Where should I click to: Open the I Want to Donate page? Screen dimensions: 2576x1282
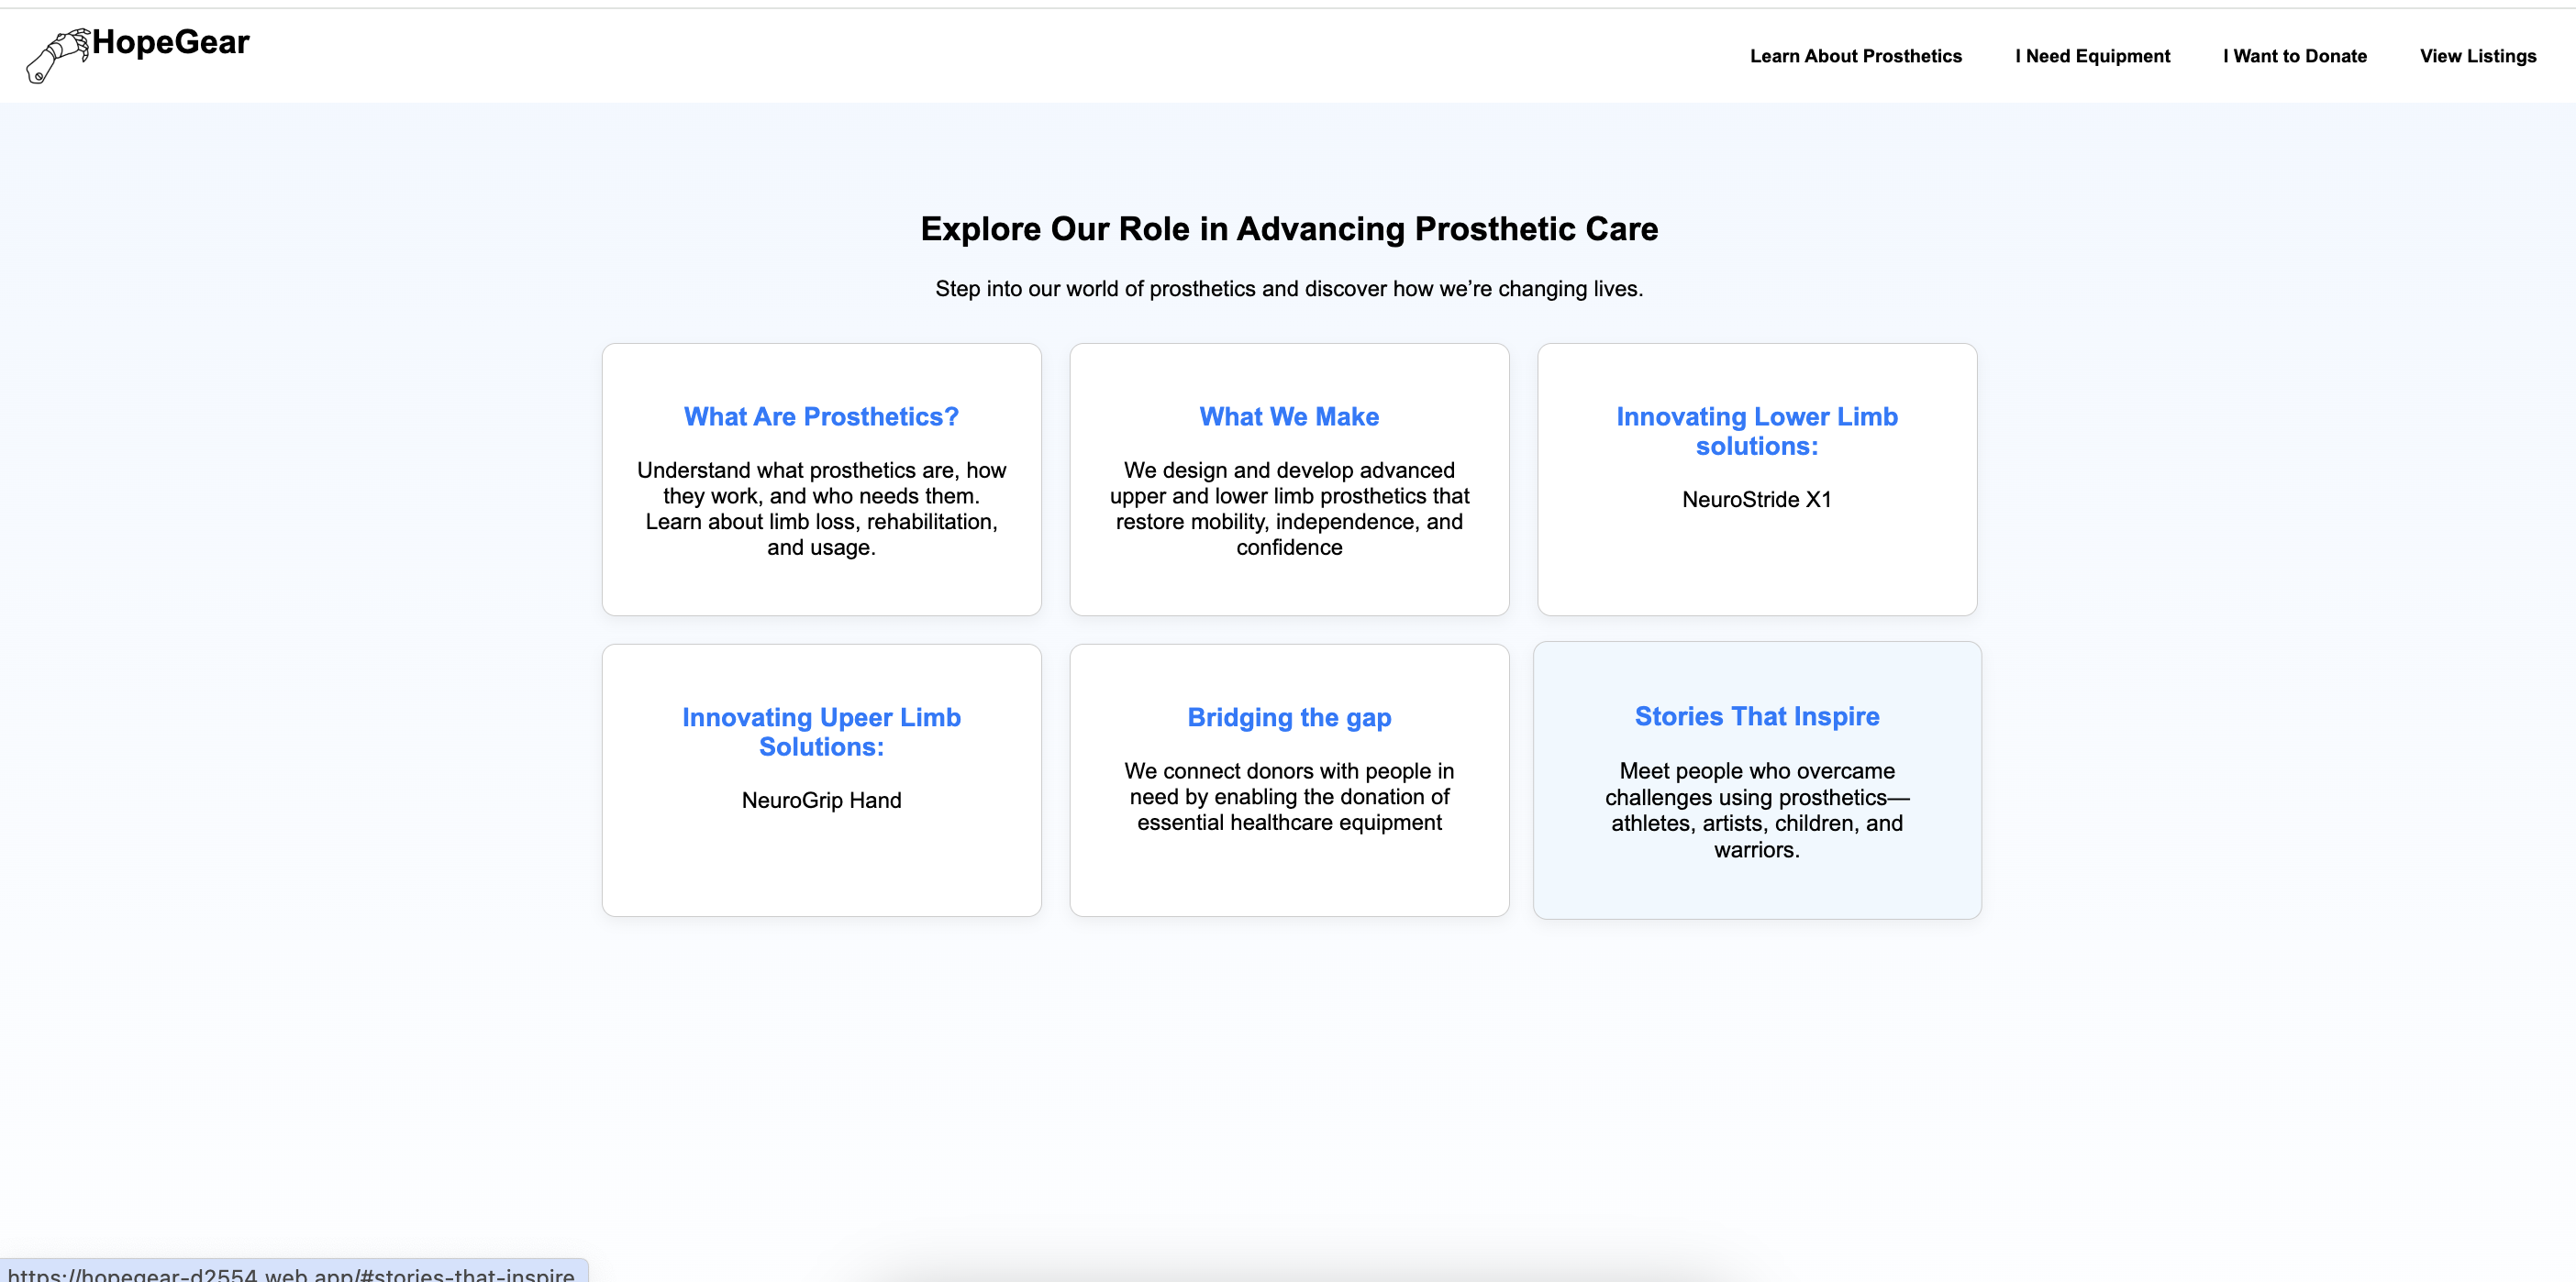coord(2294,56)
